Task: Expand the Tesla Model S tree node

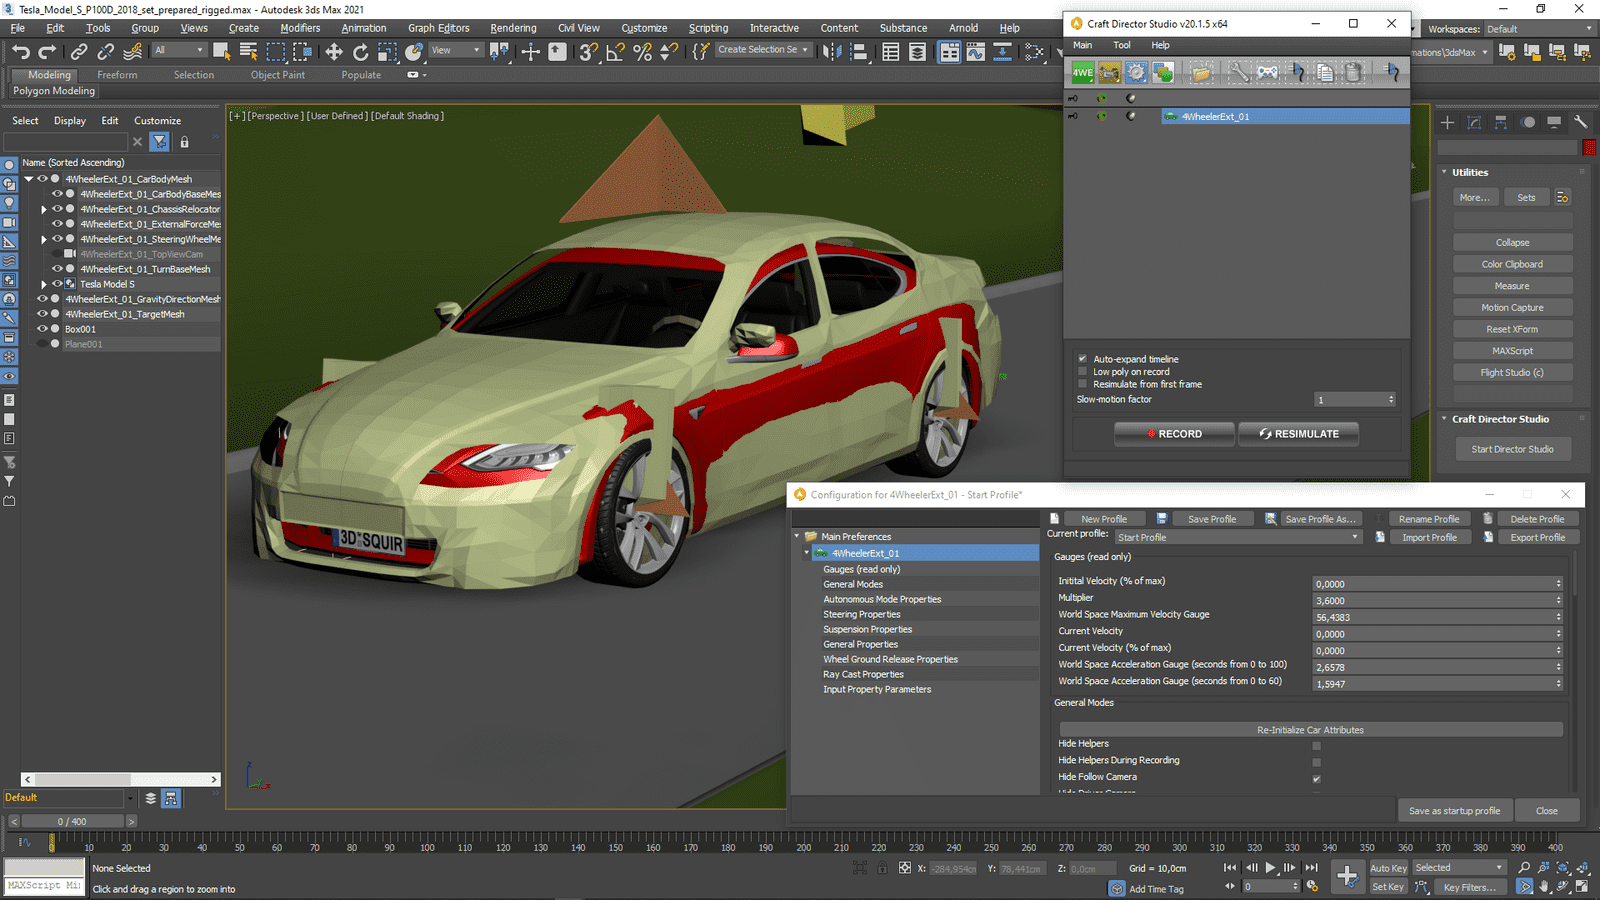Action: click(44, 284)
